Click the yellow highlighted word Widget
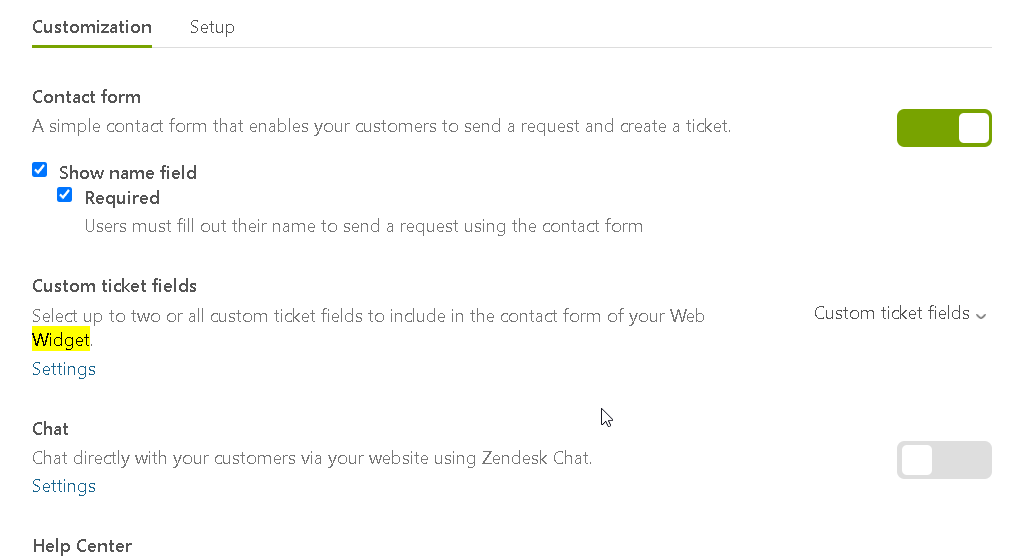 click(x=60, y=341)
